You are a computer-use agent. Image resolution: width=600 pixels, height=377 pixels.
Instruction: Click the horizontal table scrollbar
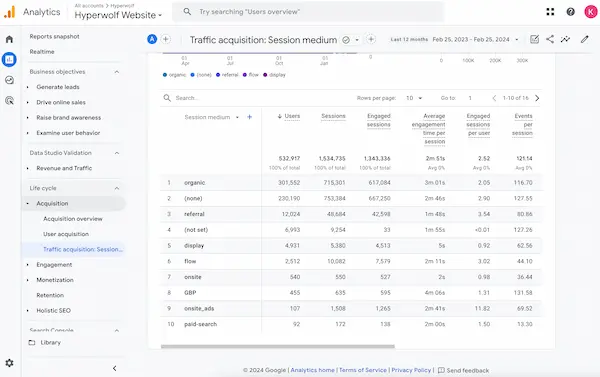point(278,346)
